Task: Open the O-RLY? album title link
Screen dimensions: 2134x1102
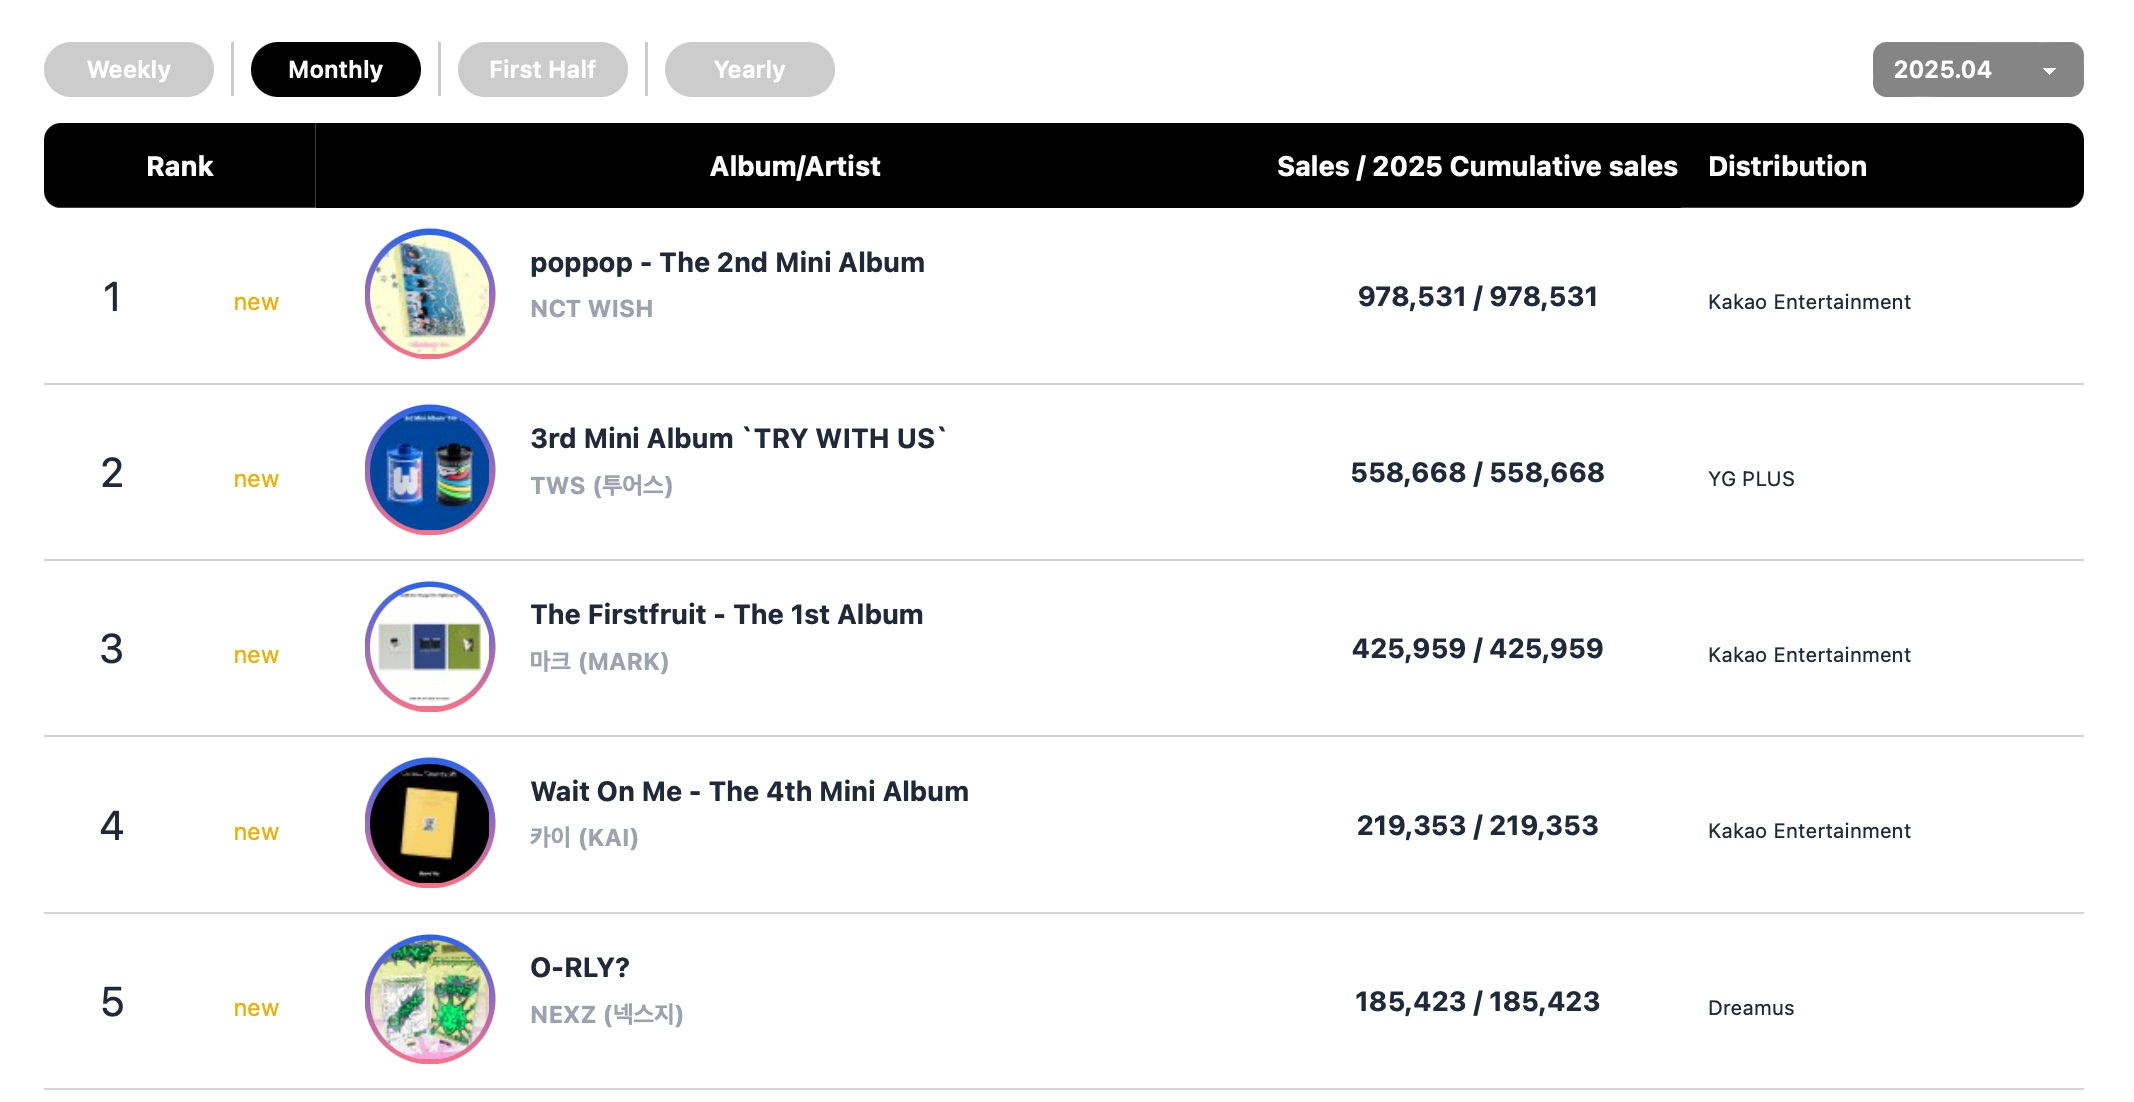Action: click(x=580, y=968)
